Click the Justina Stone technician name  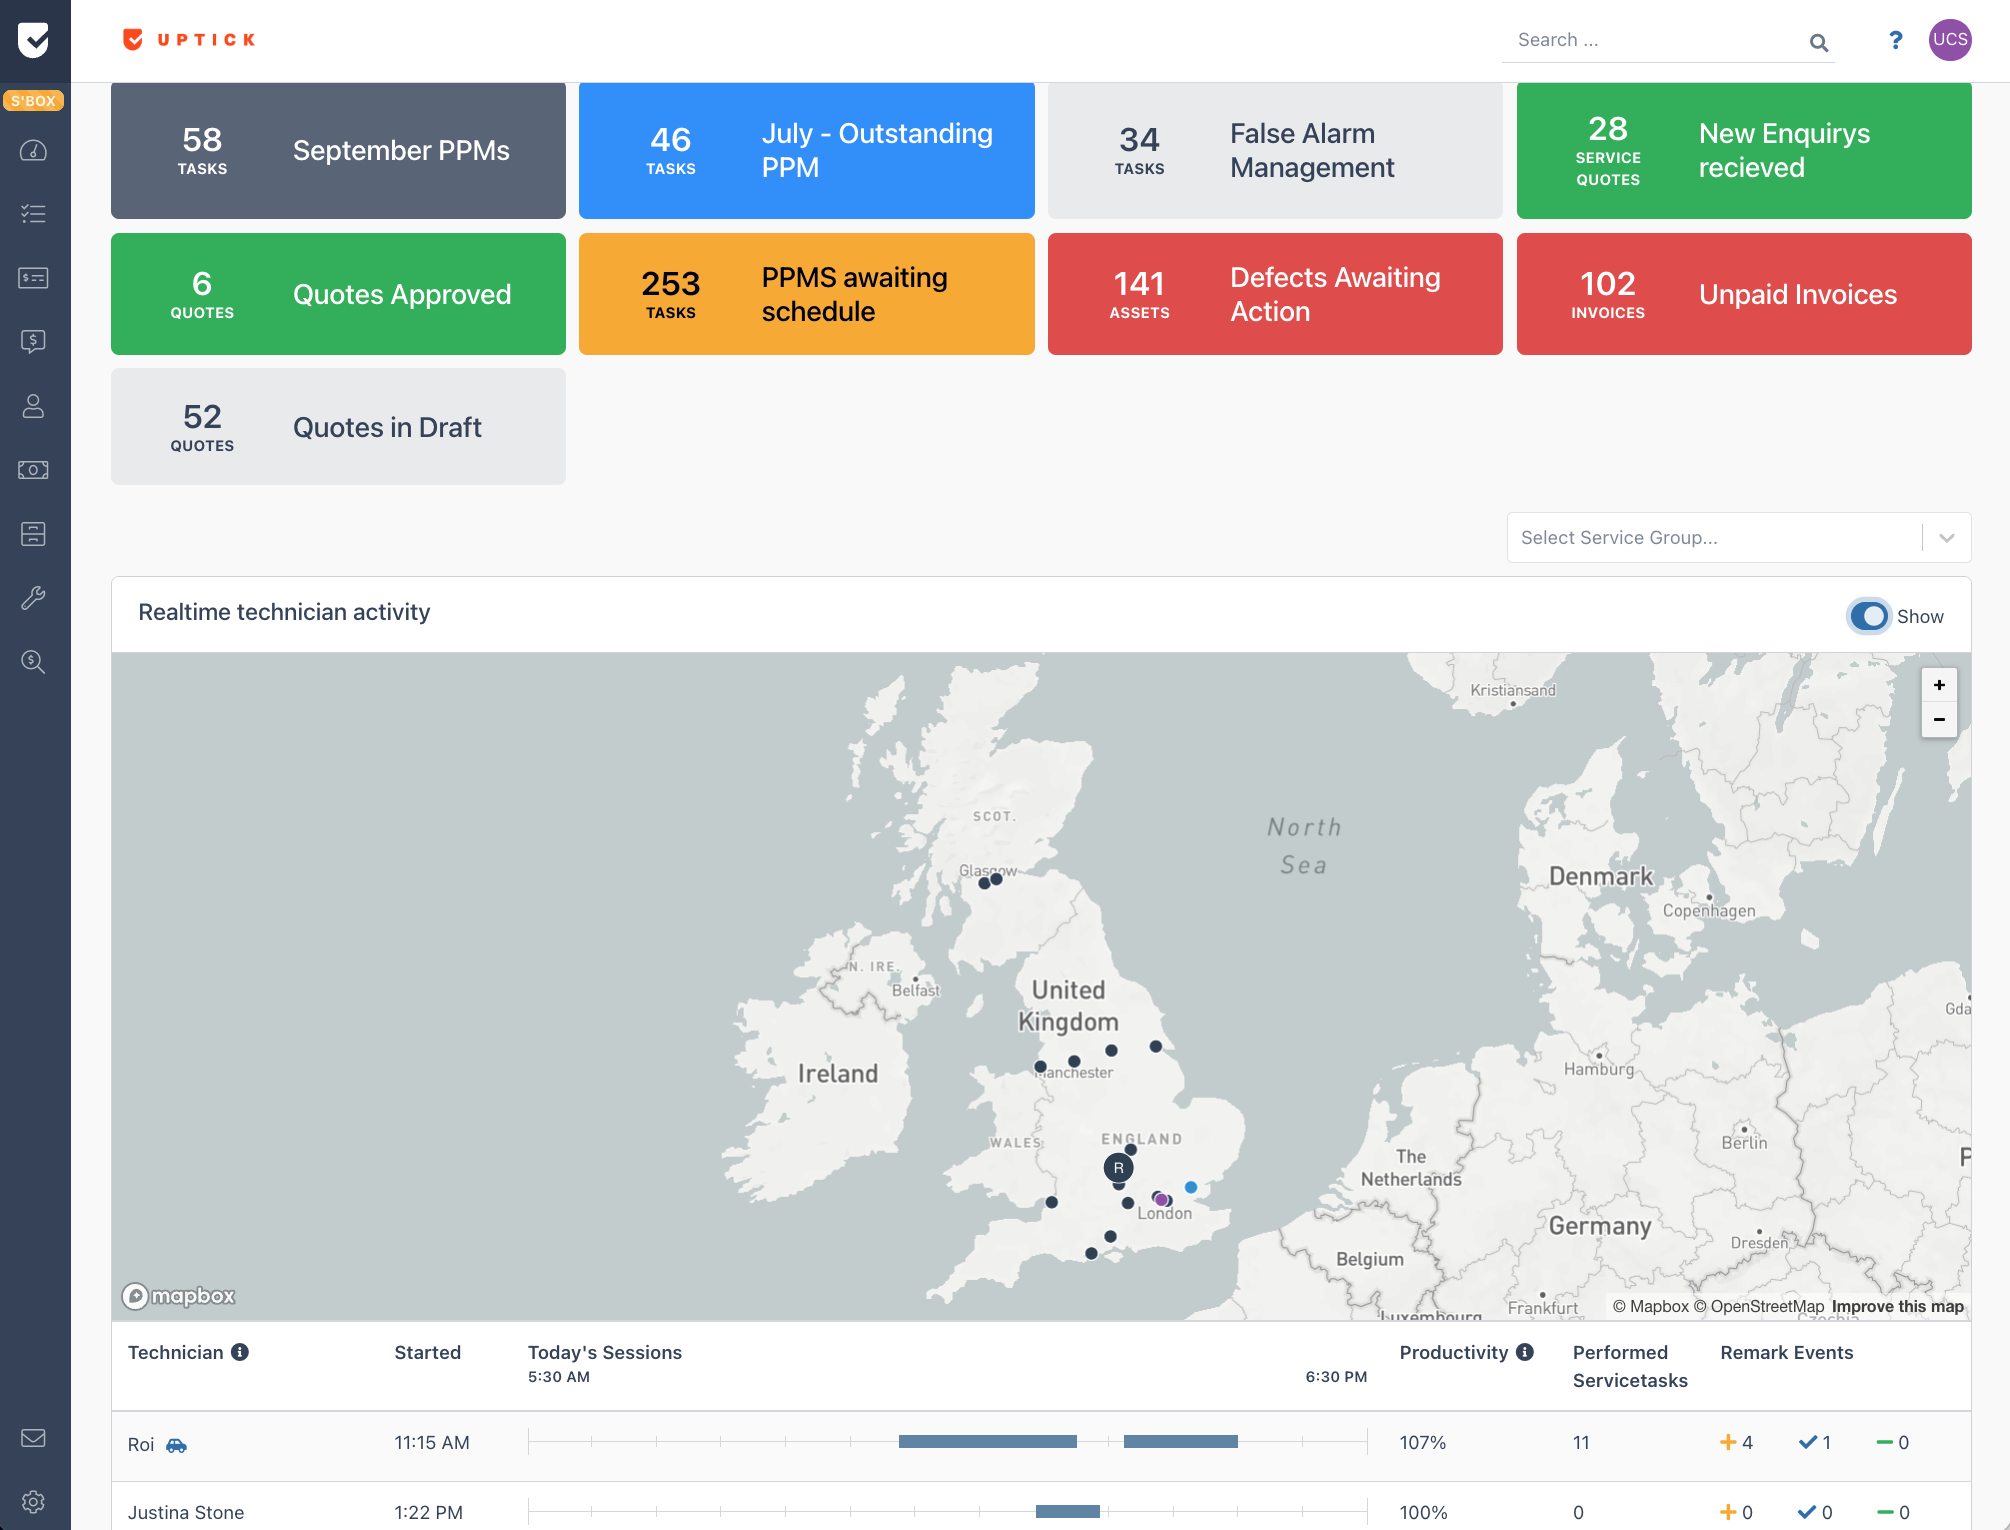coord(186,1512)
